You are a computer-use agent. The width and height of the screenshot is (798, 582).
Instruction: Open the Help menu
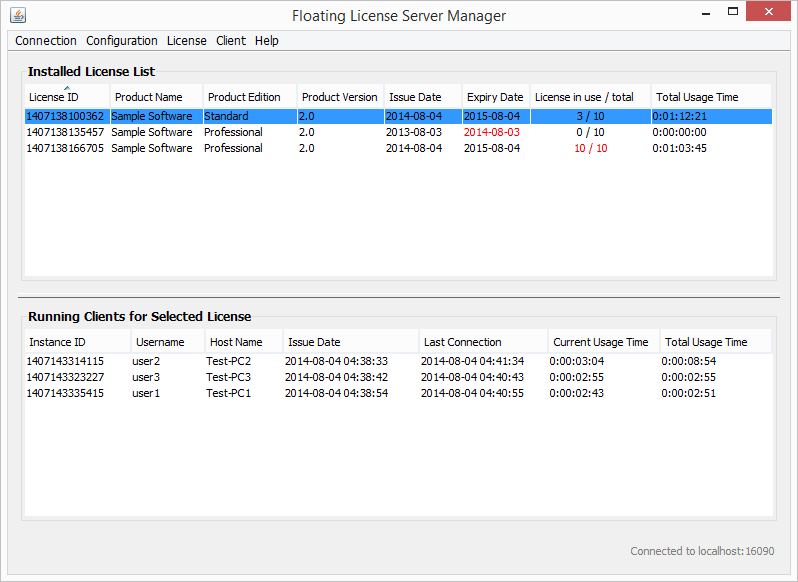(x=267, y=41)
